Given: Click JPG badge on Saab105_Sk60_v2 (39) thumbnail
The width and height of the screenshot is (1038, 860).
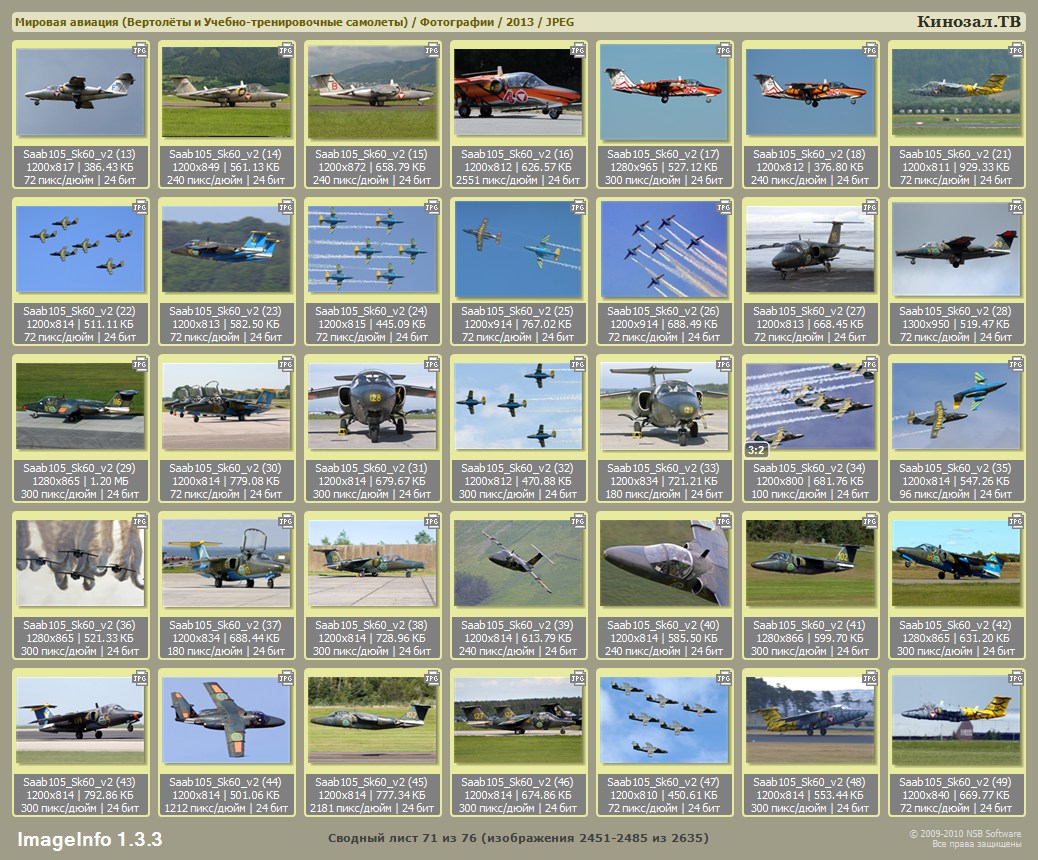Looking at the screenshot, I should [x=578, y=520].
